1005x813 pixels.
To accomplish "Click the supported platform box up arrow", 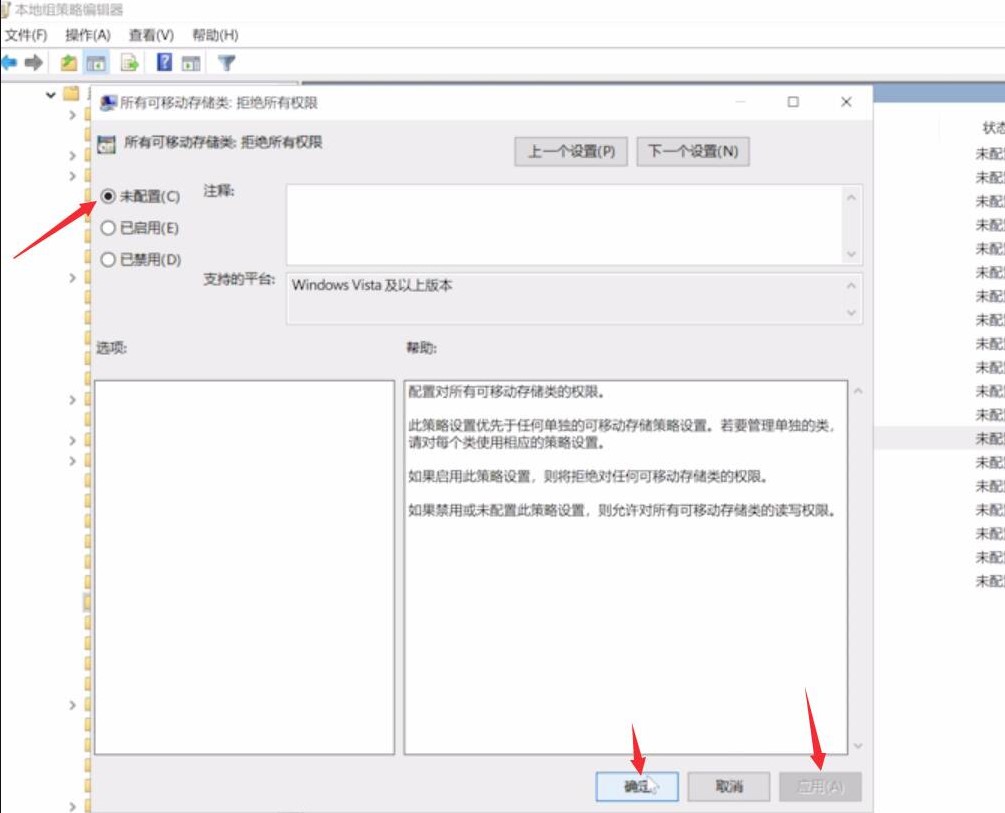I will point(851,285).
